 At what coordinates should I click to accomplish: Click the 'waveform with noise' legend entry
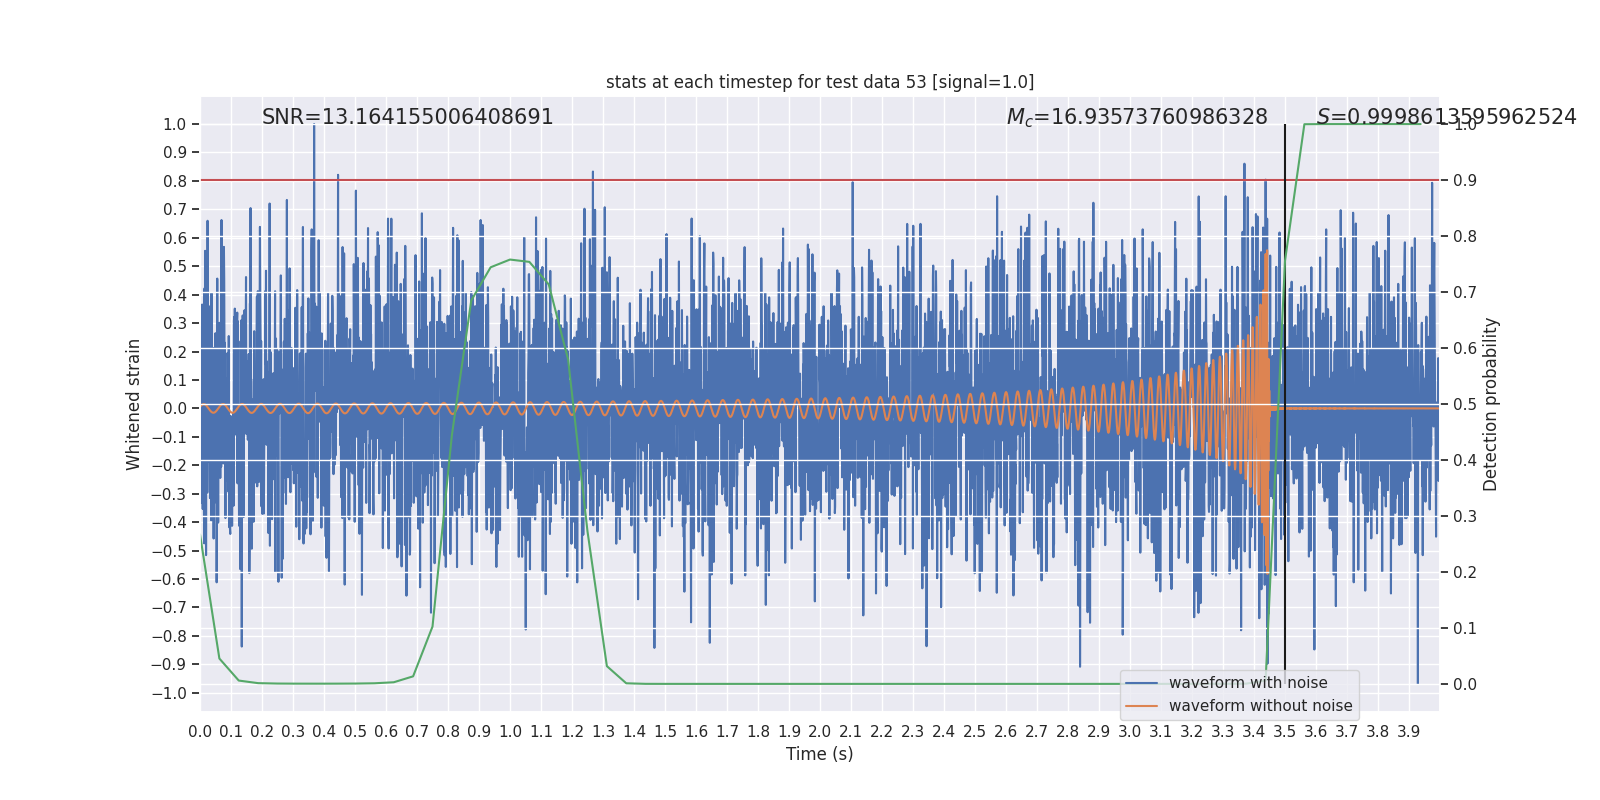[1248, 683]
